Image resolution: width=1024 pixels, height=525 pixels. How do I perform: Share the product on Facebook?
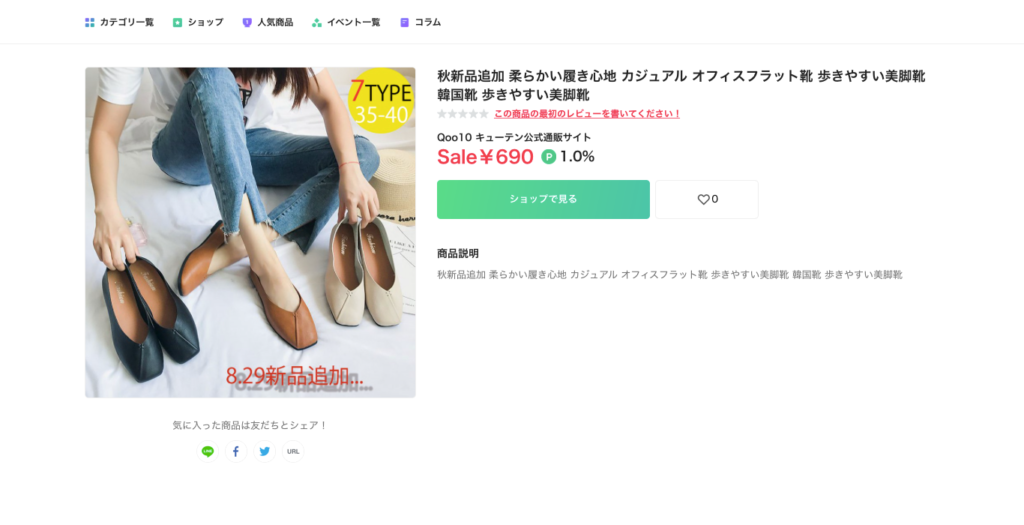[x=236, y=451]
